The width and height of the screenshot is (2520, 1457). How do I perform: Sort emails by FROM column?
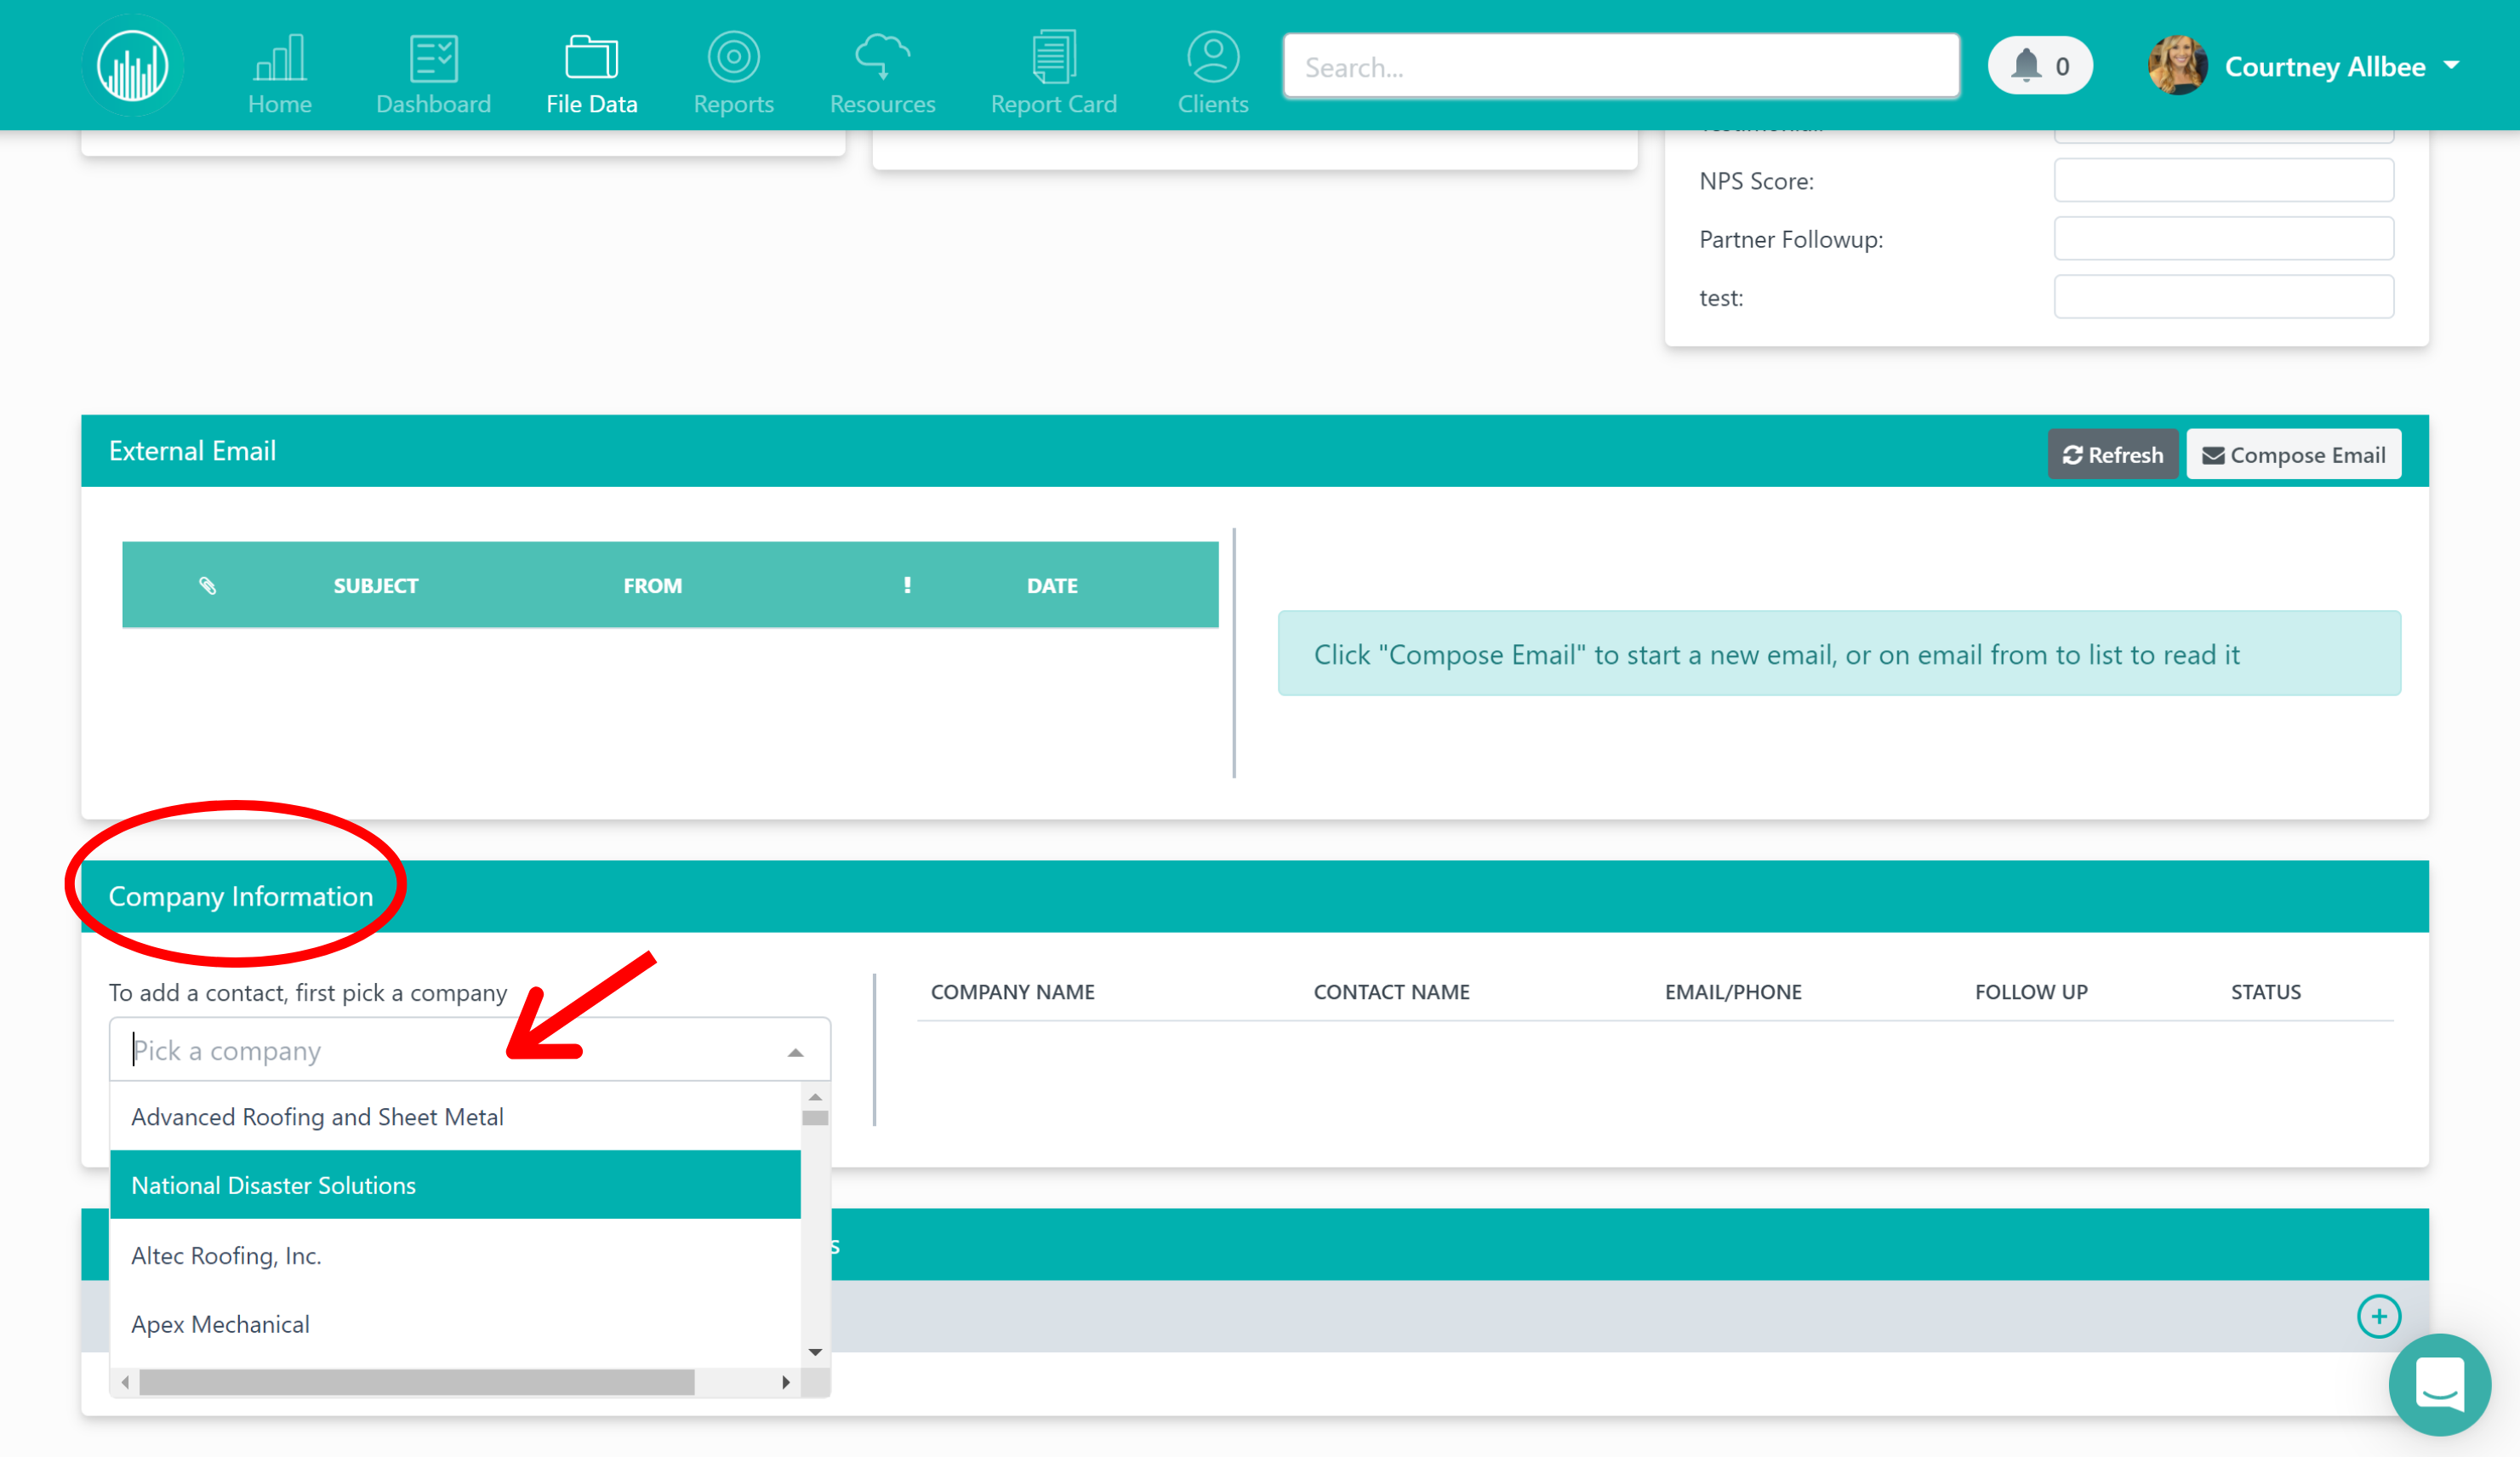653,586
